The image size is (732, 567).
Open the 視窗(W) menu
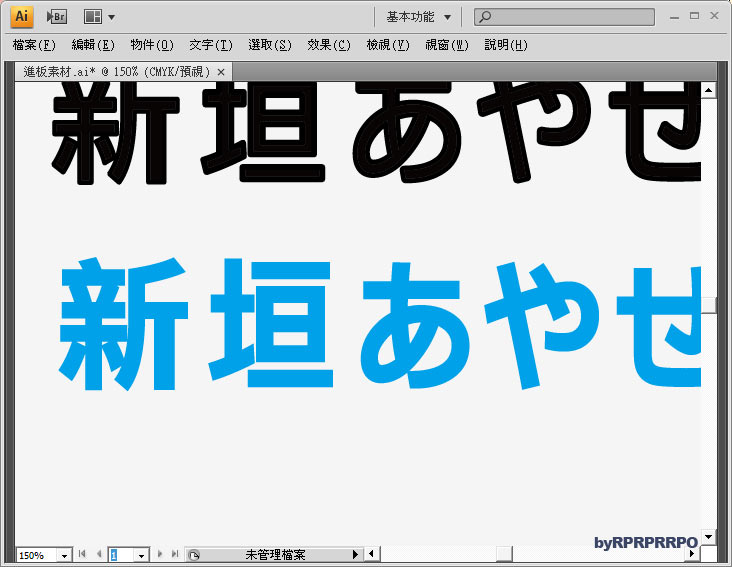coord(447,45)
